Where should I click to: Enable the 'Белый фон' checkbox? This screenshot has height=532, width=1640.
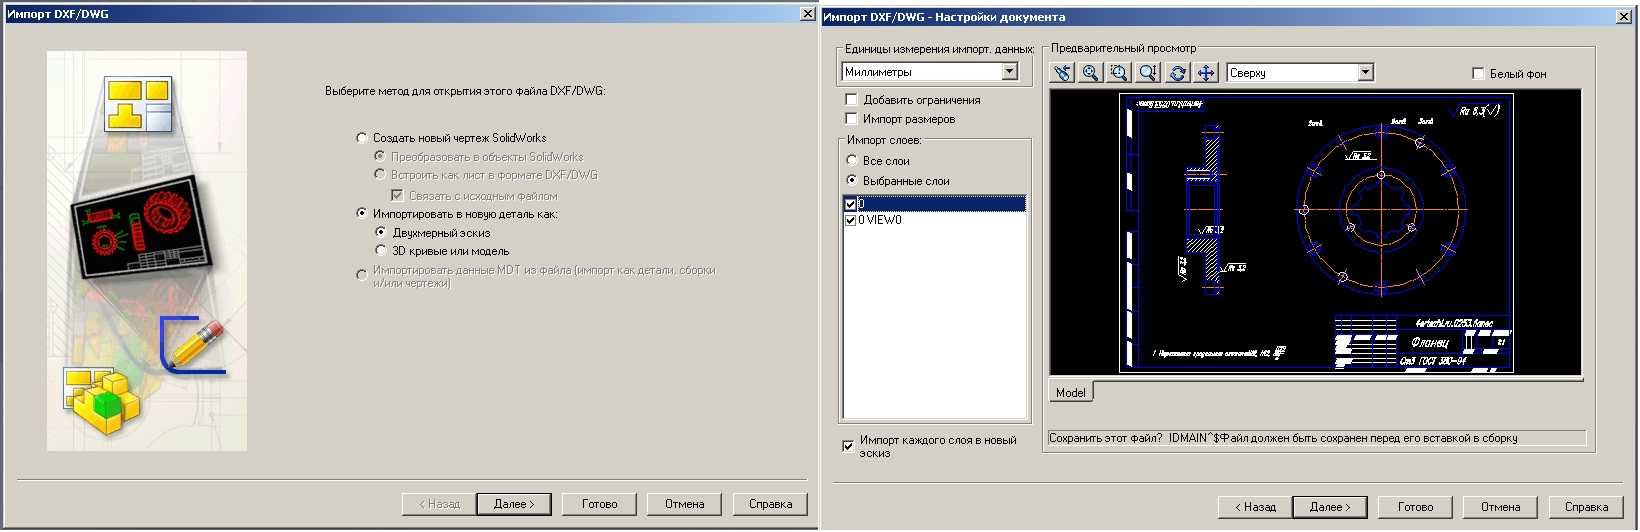(1478, 74)
